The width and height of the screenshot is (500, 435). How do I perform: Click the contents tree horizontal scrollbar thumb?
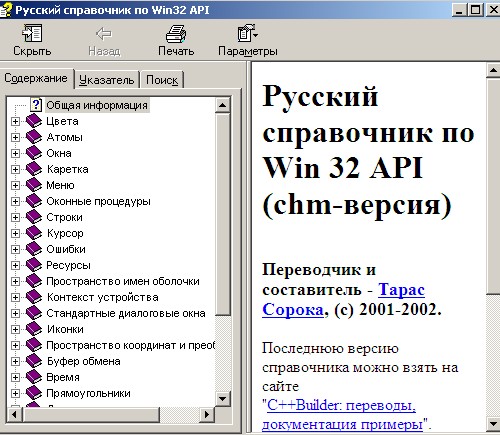(x=91, y=414)
